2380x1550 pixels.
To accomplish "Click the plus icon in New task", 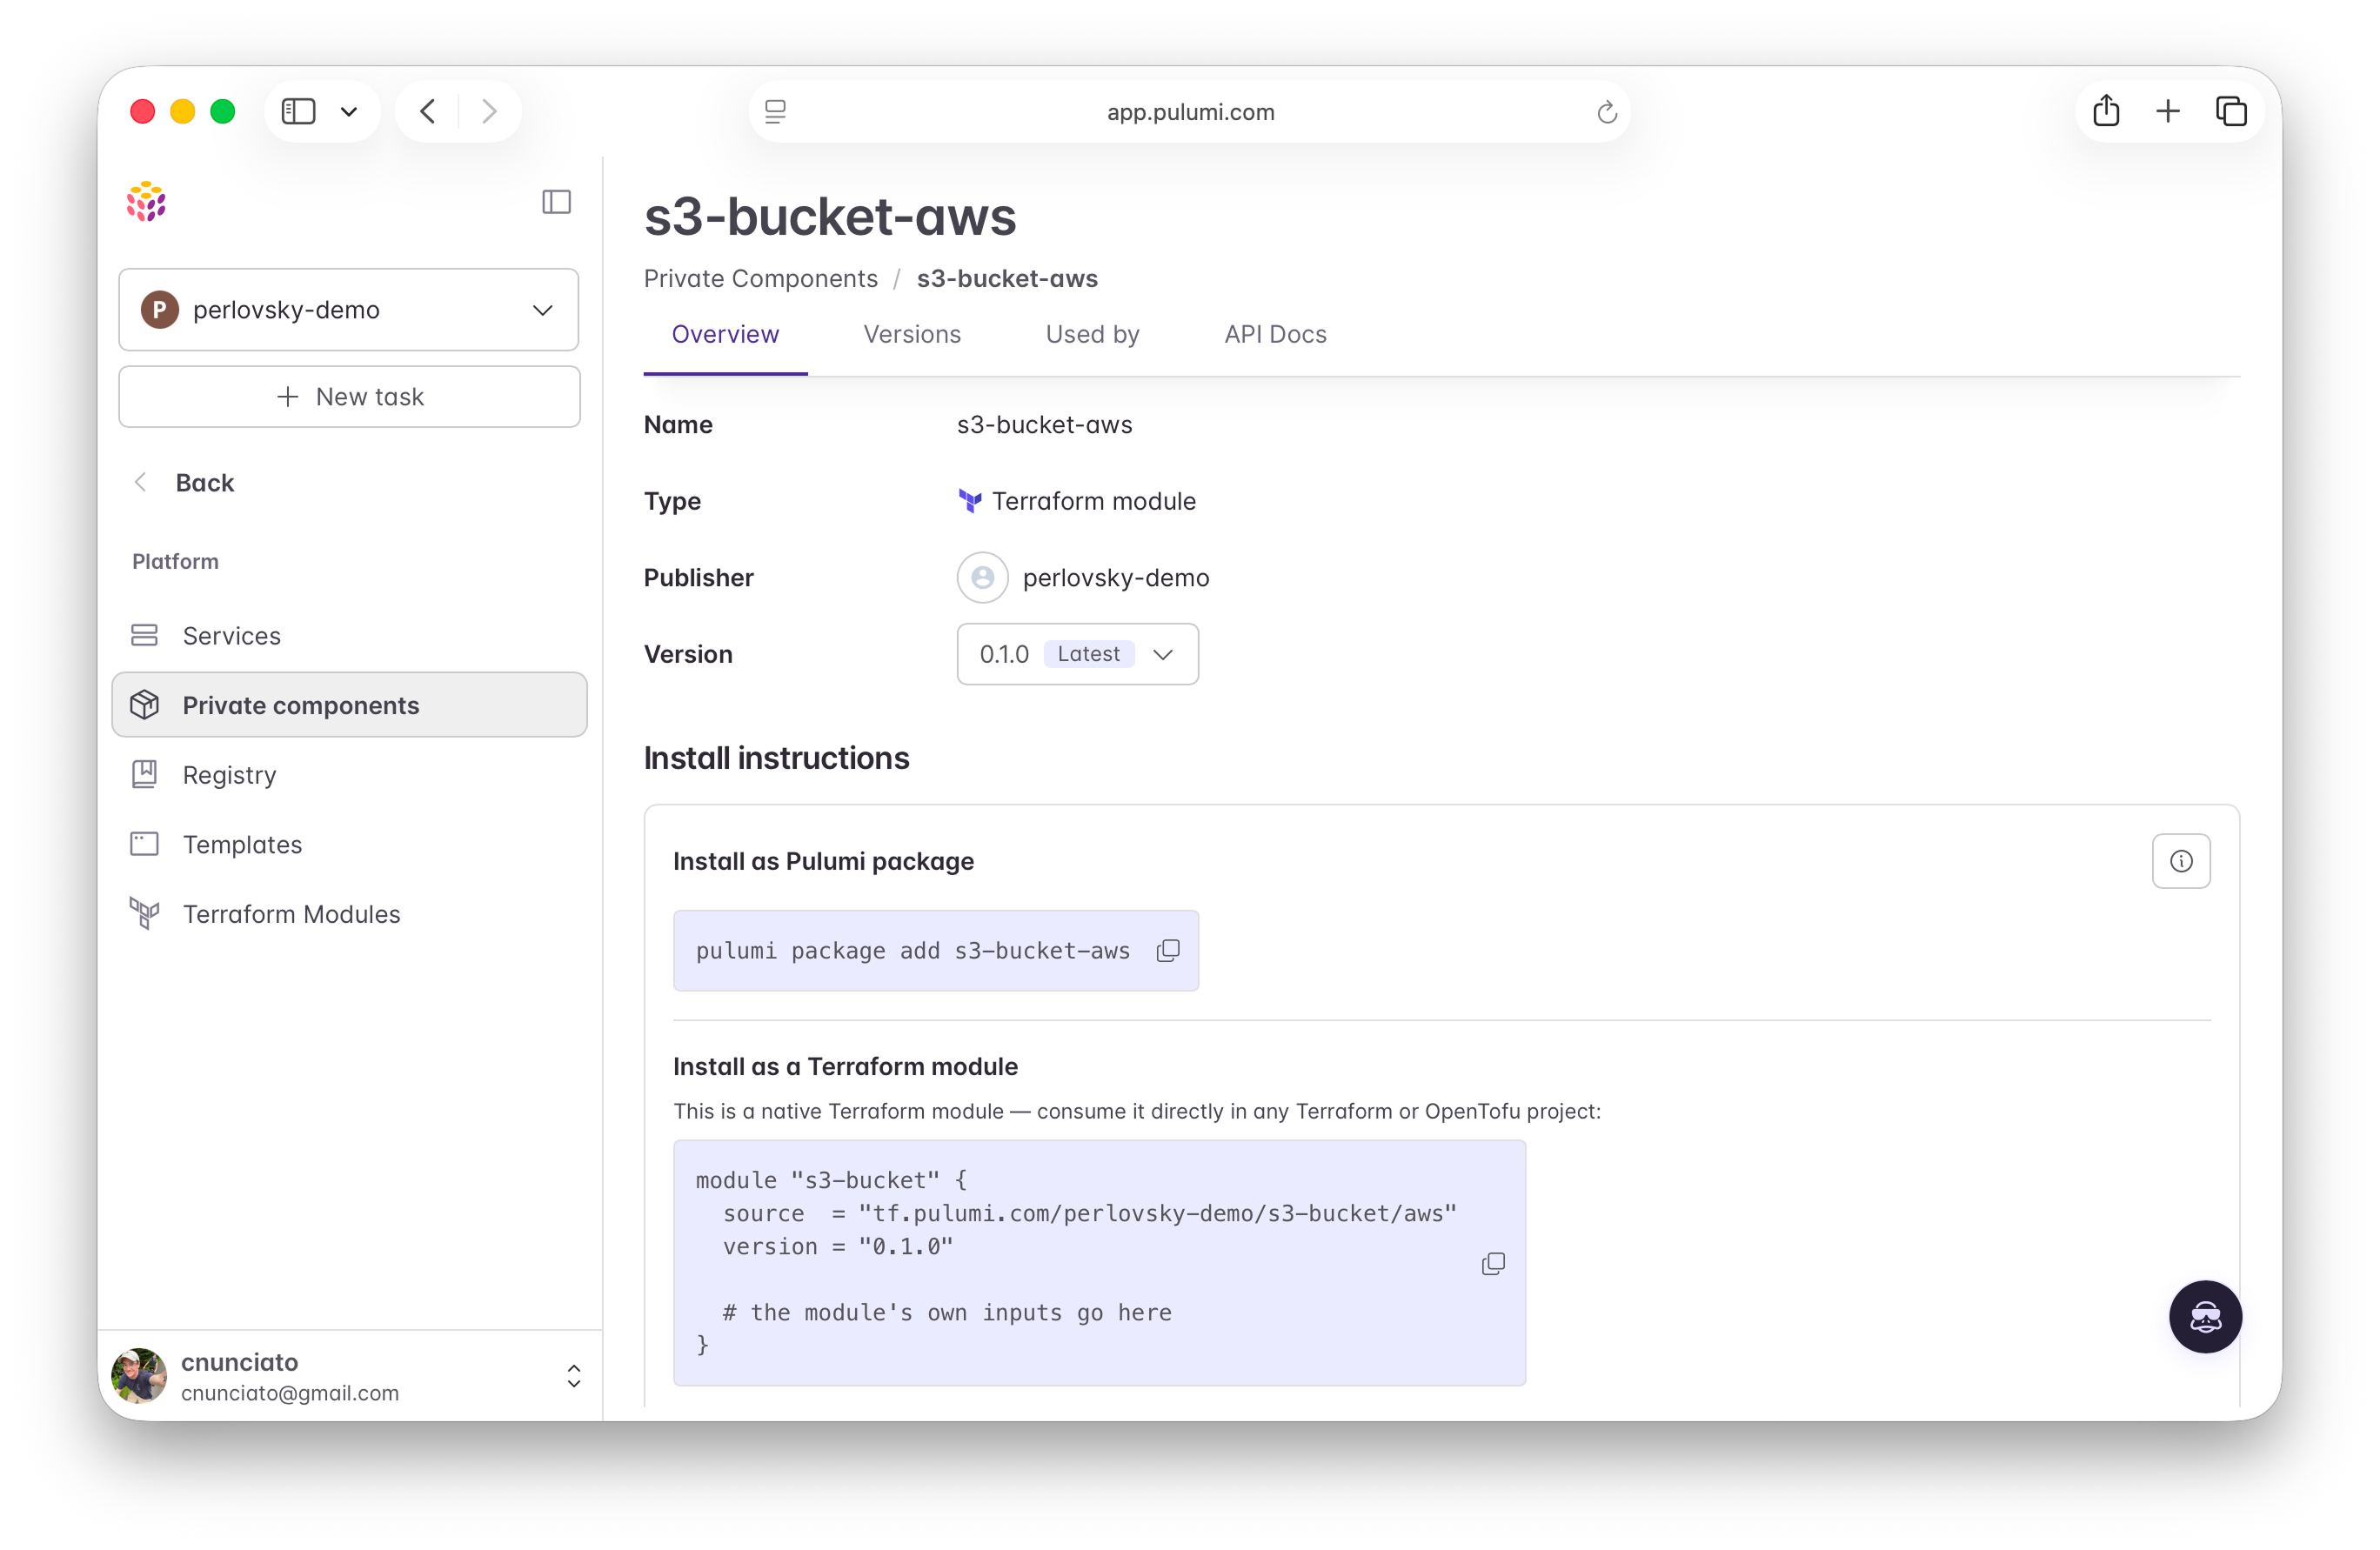I will click(x=288, y=396).
